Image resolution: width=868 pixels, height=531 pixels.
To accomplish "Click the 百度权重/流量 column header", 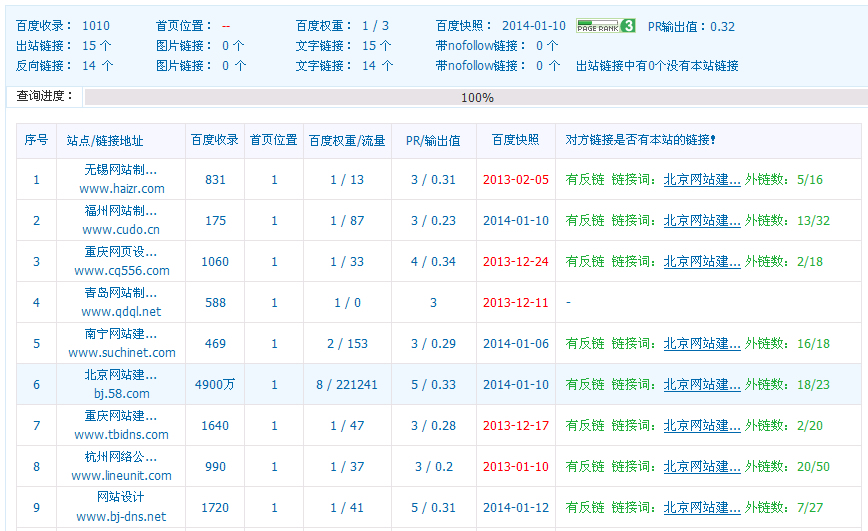I will click(x=347, y=141).
